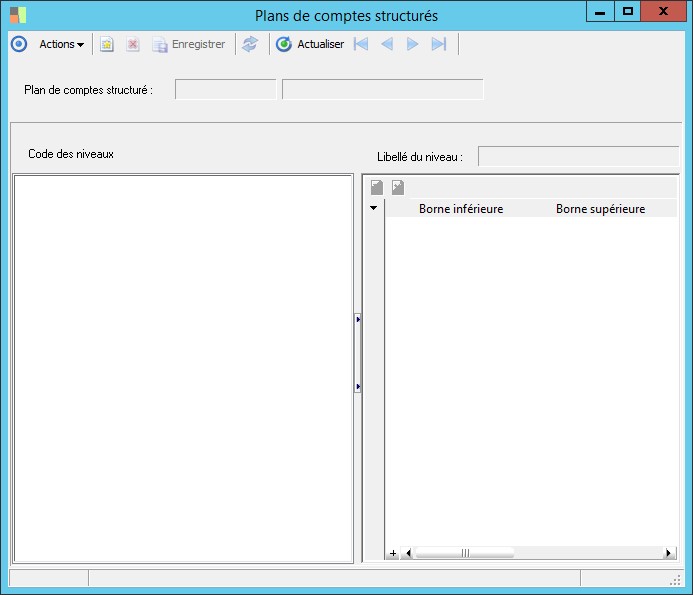Viewport: 693px width, 595px height.
Task: Click the Libellé du niveau field
Action: point(577,156)
